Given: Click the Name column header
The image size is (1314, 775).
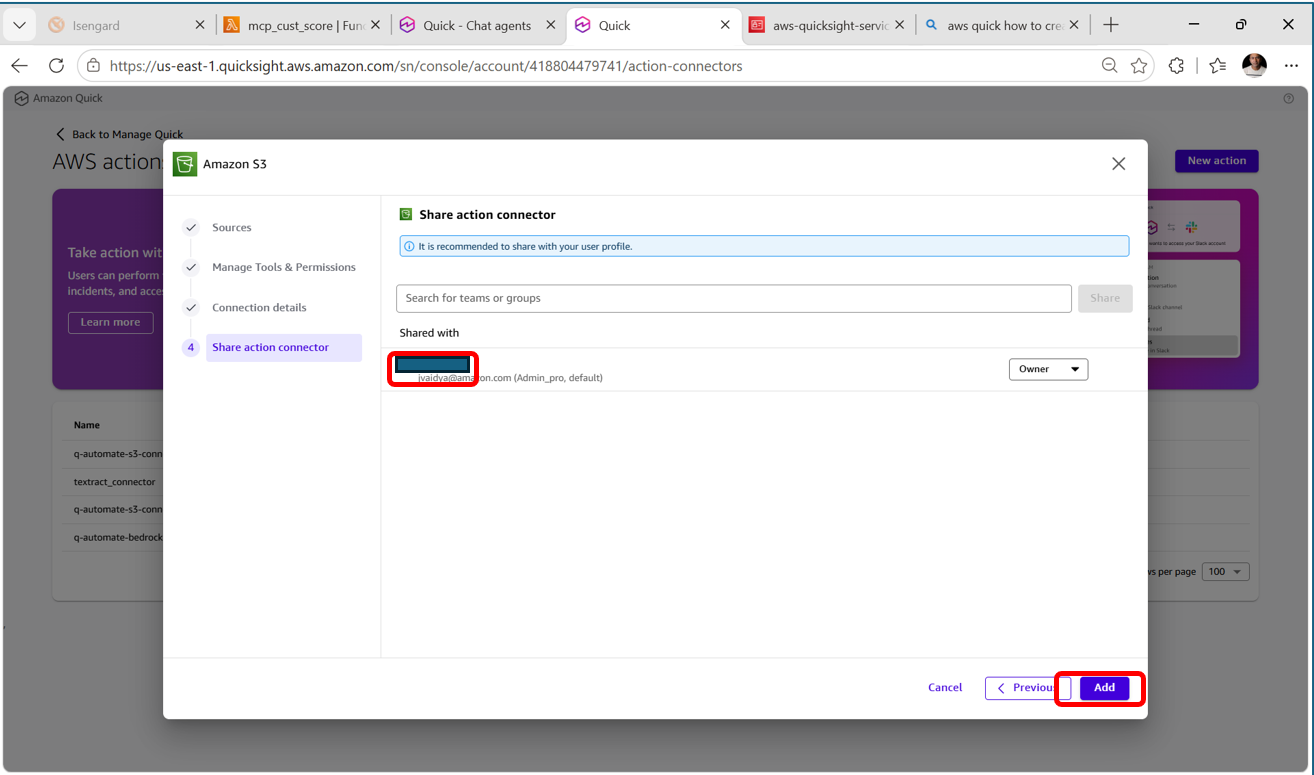Looking at the screenshot, I should tap(87, 425).
